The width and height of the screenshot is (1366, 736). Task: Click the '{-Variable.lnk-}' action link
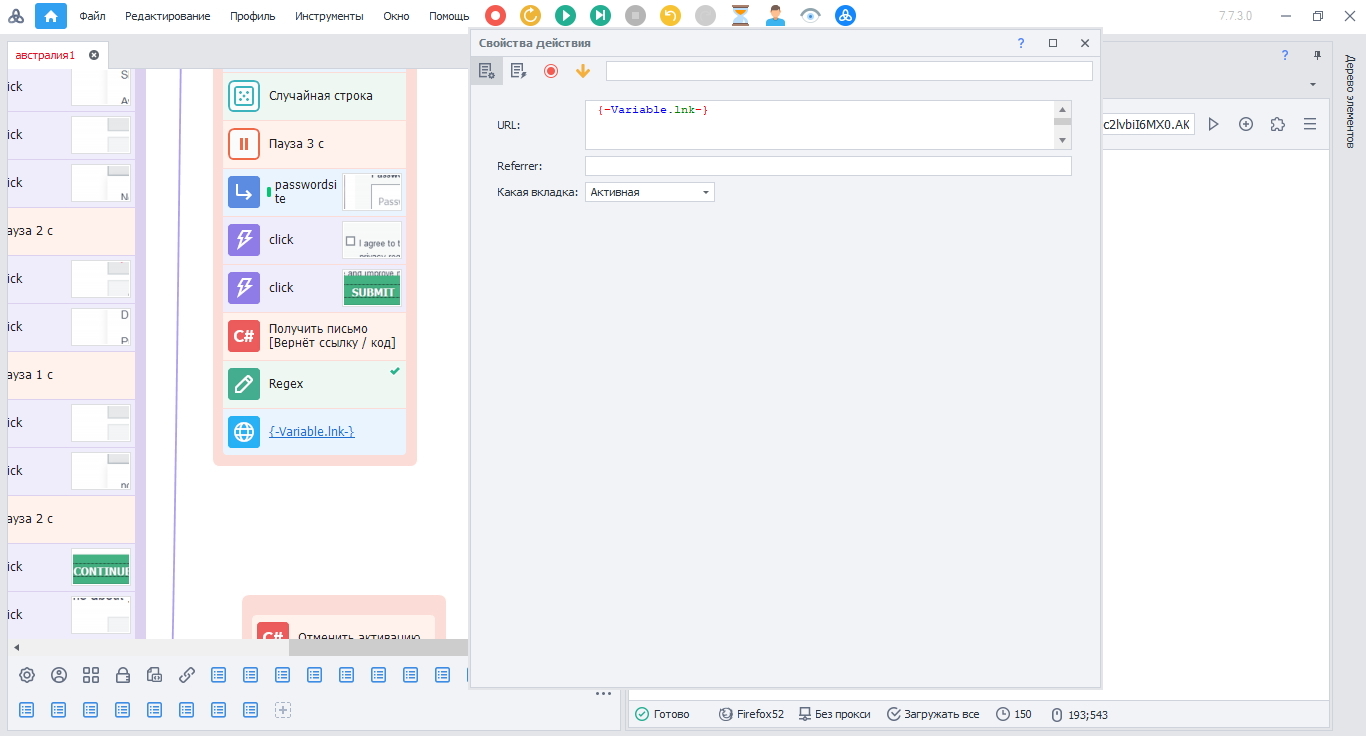pyautogui.click(x=312, y=432)
